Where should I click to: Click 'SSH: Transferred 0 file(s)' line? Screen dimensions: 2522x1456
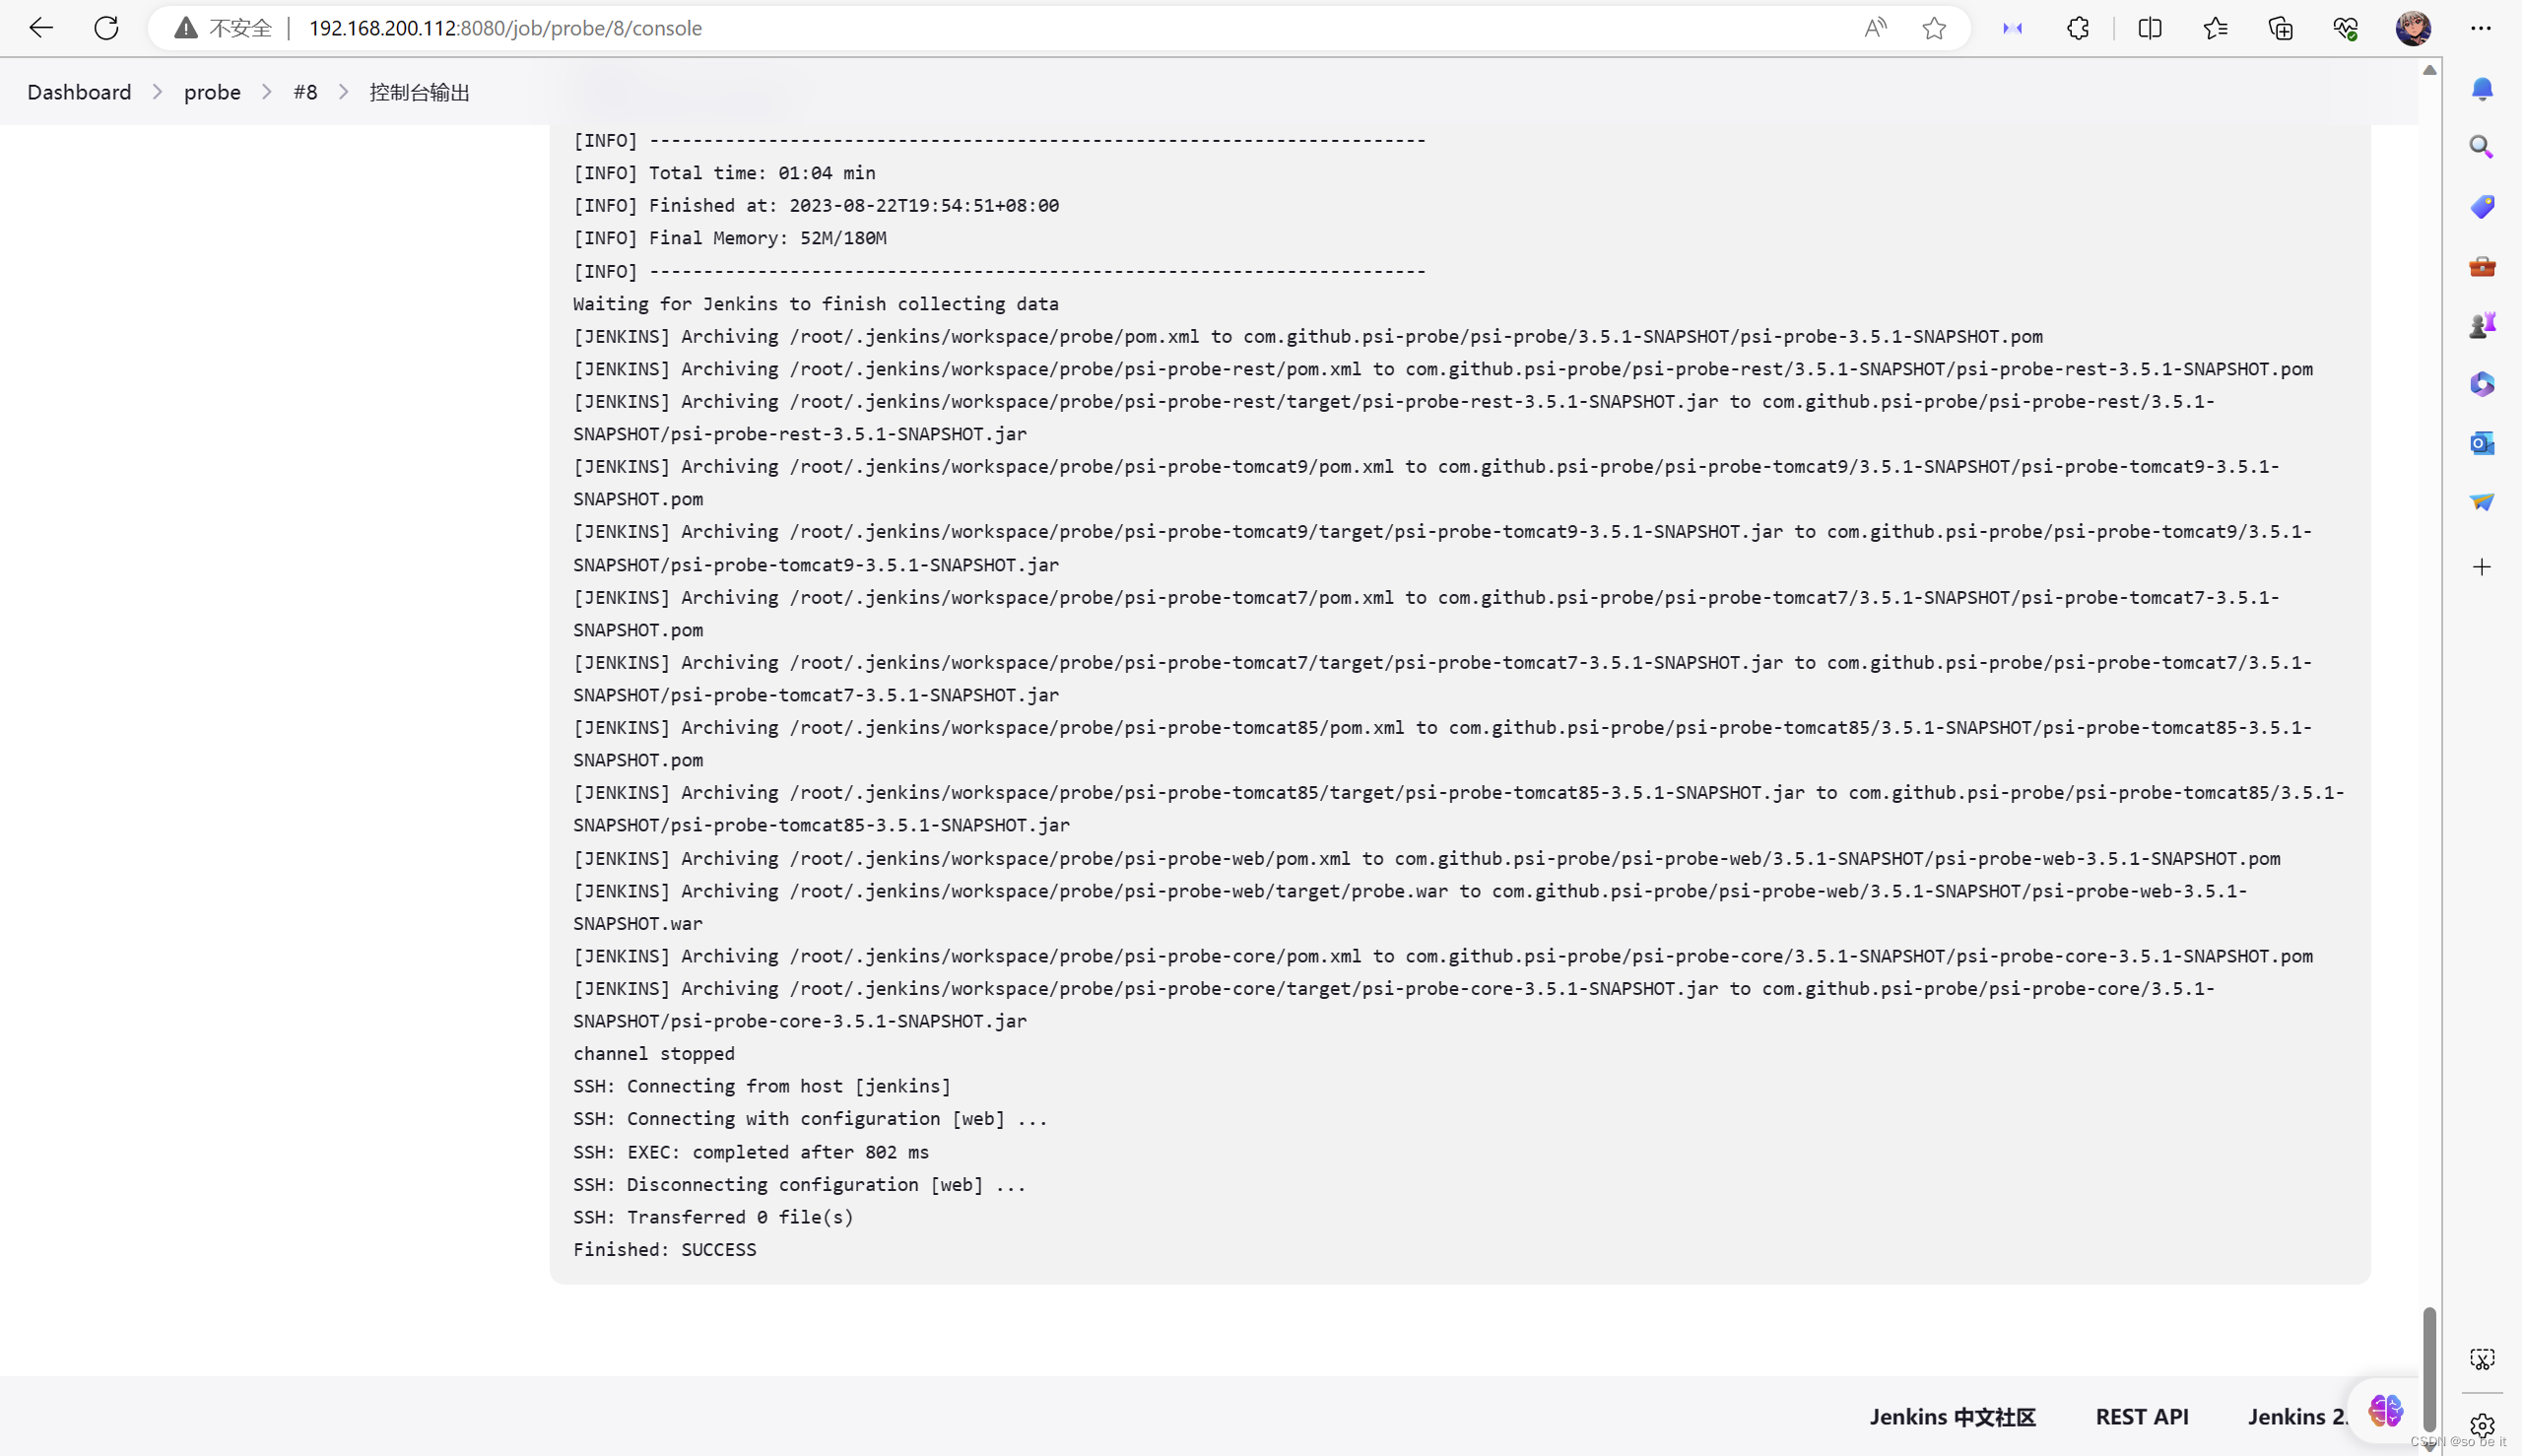click(713, 1217)
